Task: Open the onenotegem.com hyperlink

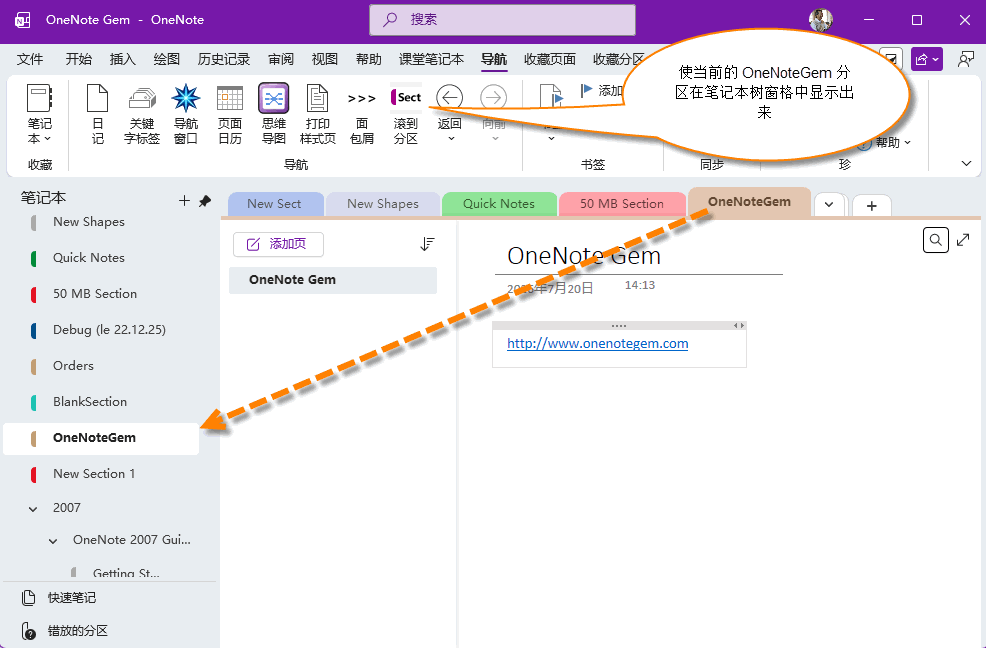Action: pyautogui.click(x=597, y=344)
